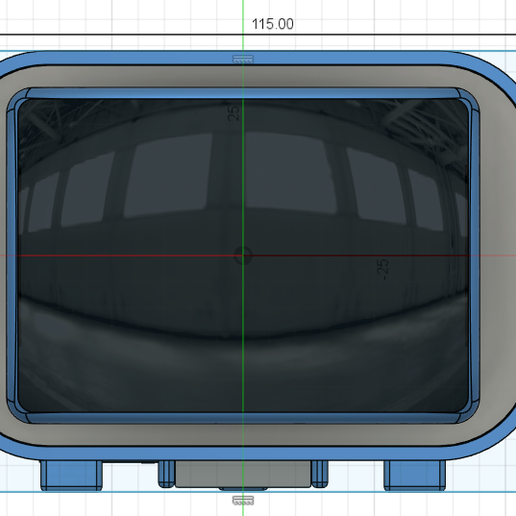This screenshot has height=516, width=516.
Task: Select the small blue clip right of gray block
Action: [x=319, y=474]
